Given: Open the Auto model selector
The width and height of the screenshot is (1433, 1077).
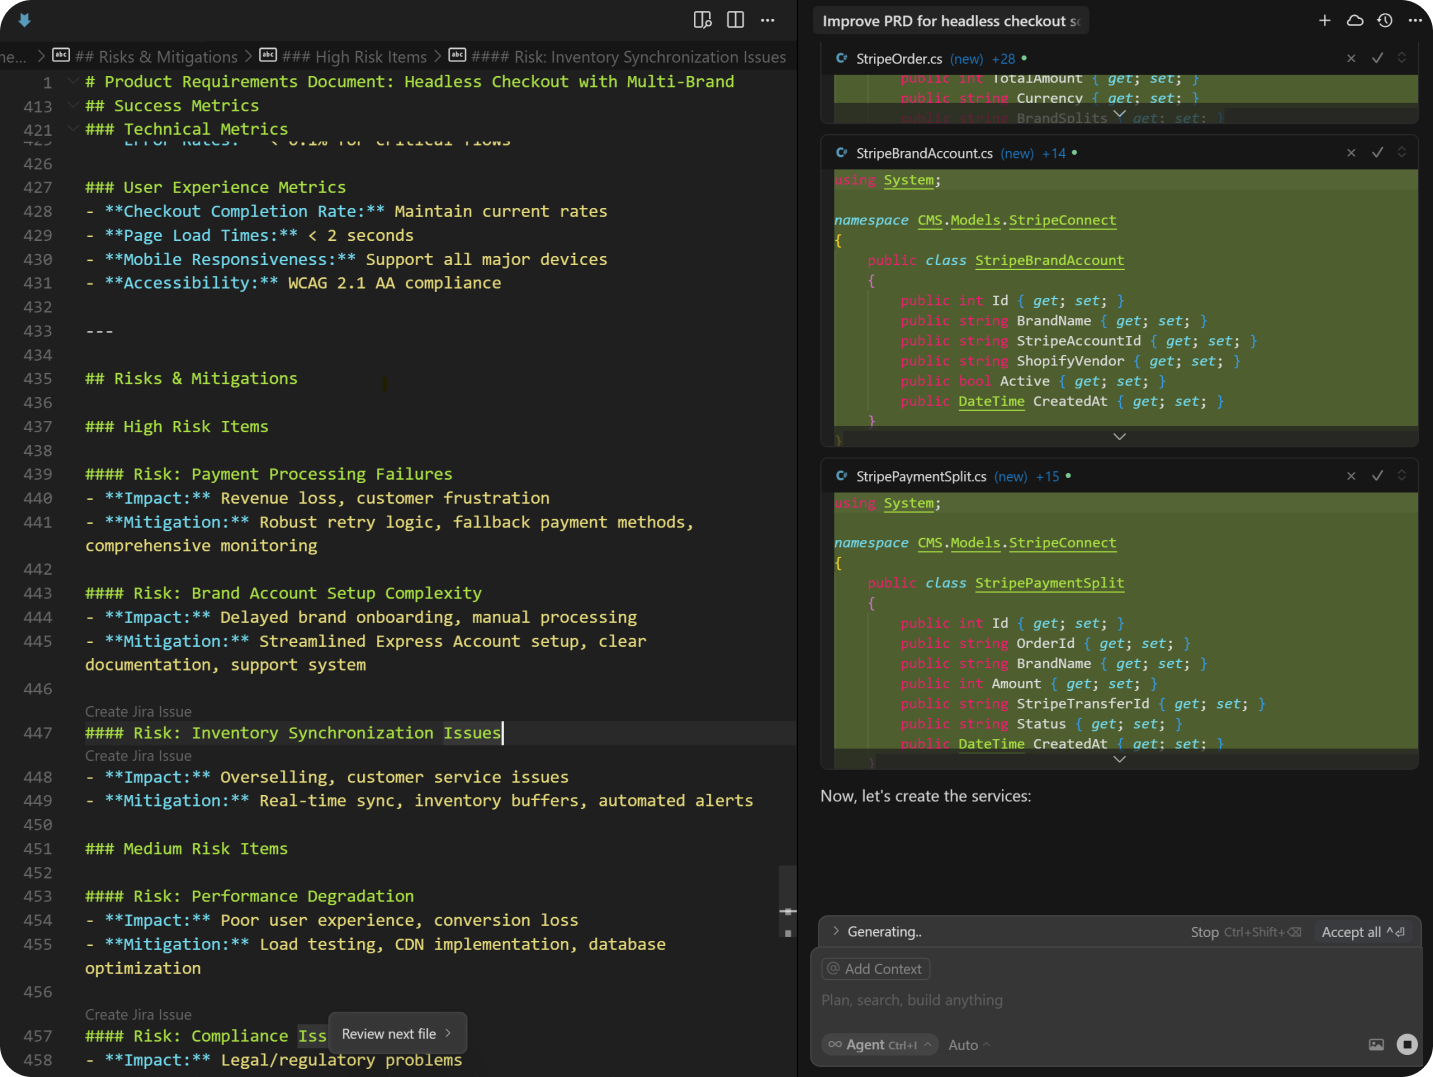Looking at the screenshot, I should [968, 1045].
